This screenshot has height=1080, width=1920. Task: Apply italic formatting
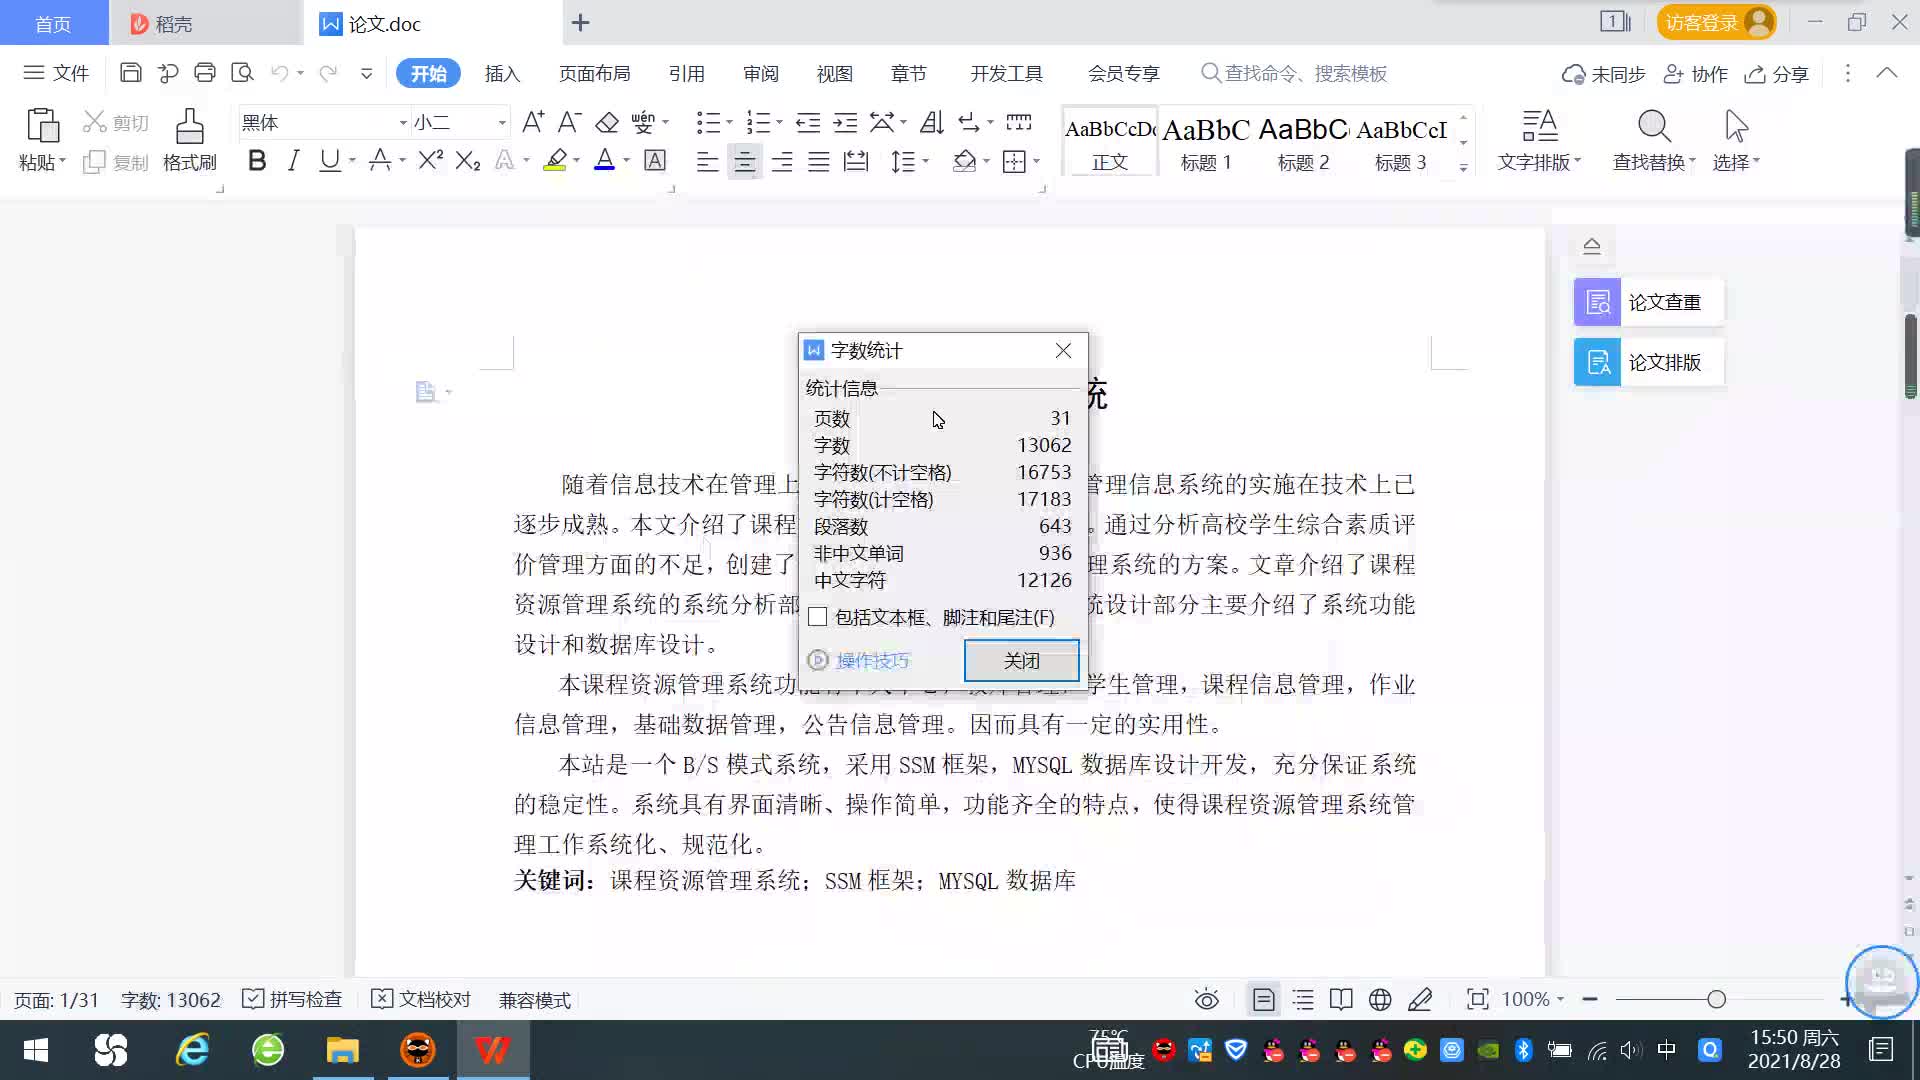point(293,161)
